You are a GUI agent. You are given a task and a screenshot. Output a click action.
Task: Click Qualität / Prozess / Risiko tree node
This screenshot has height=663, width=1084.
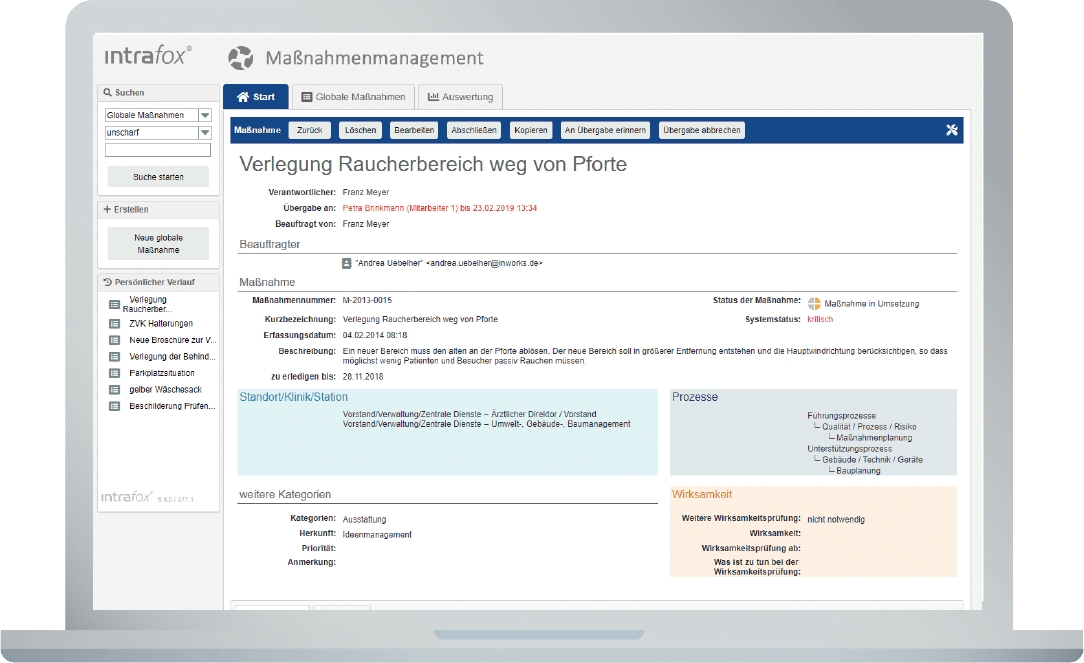coord(869,427)
